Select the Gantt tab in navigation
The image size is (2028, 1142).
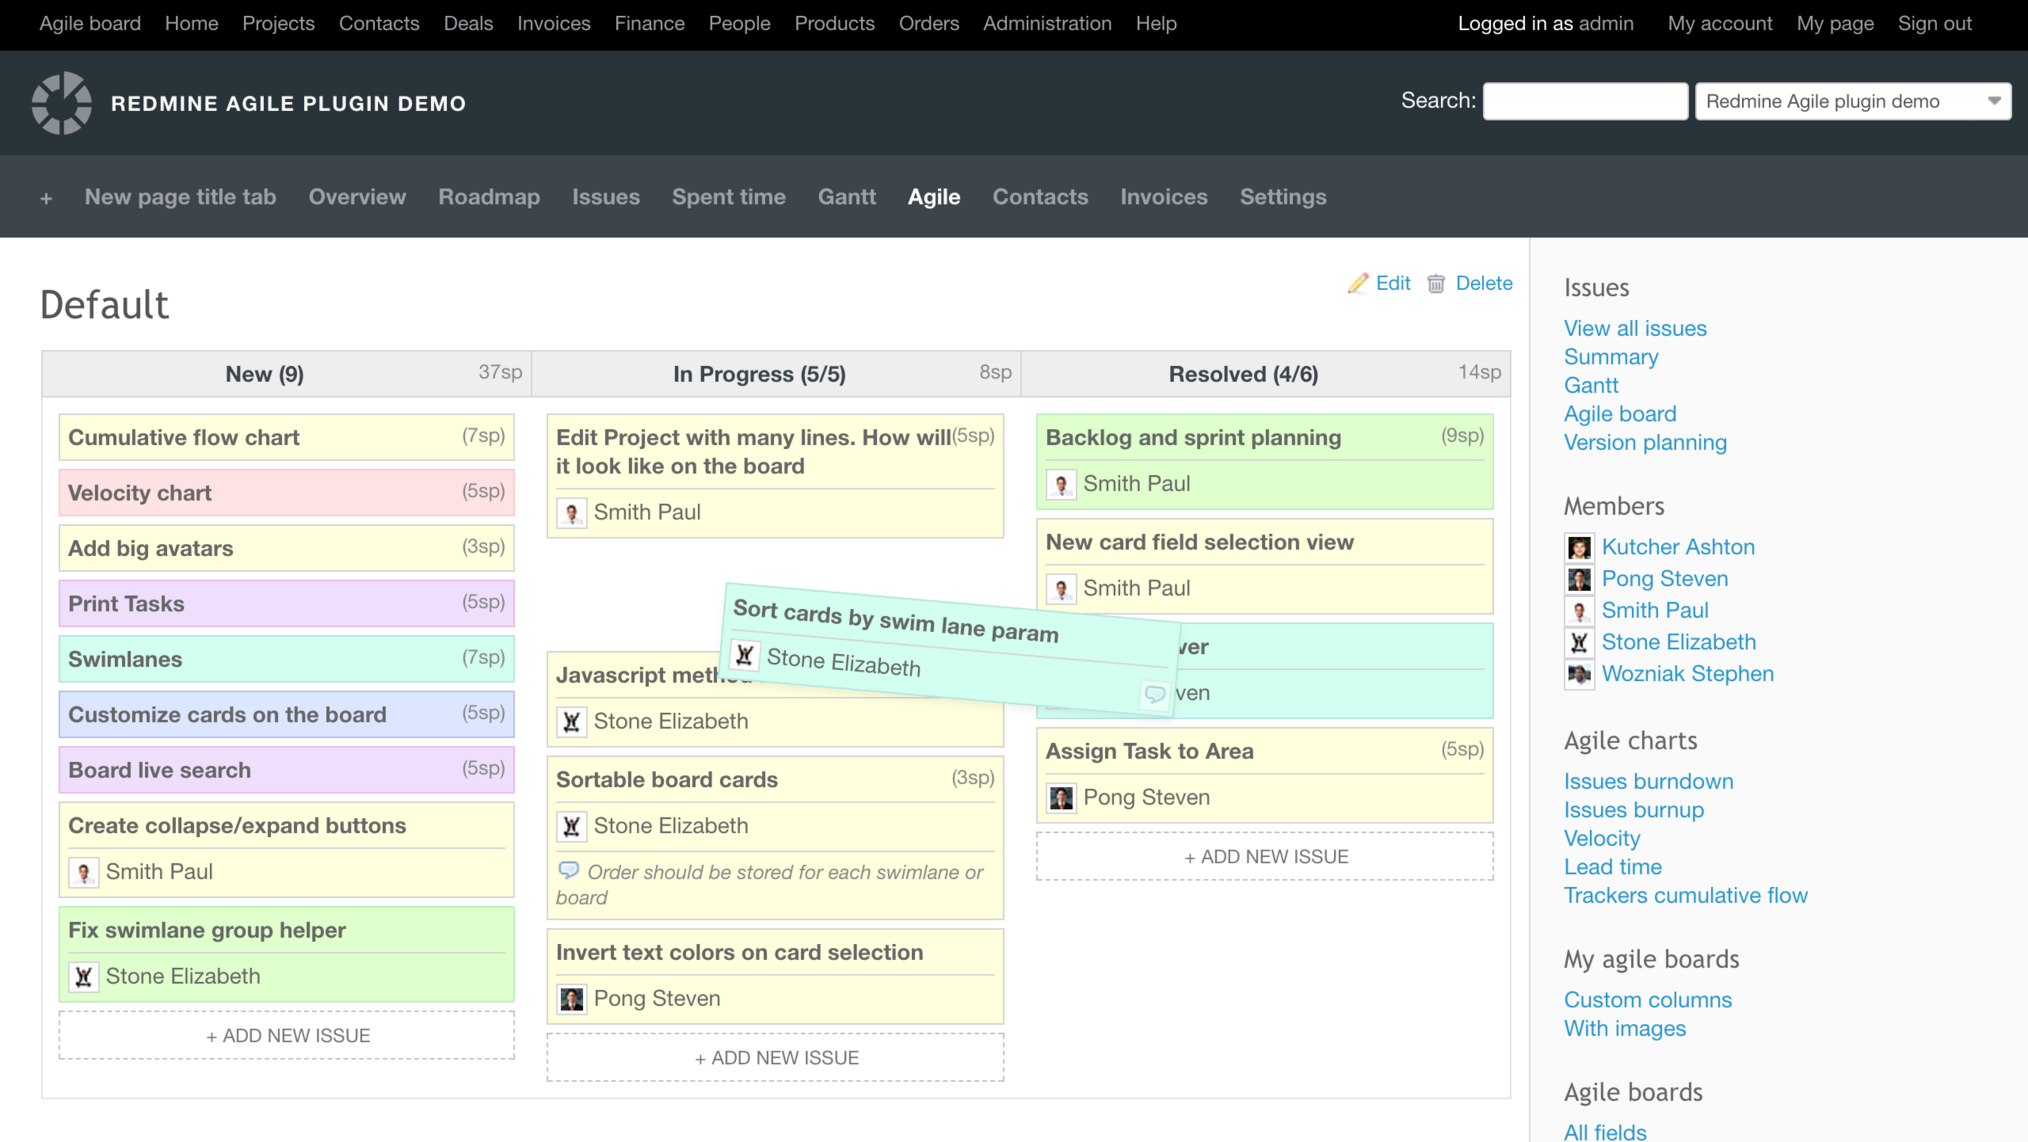point(847,195)
